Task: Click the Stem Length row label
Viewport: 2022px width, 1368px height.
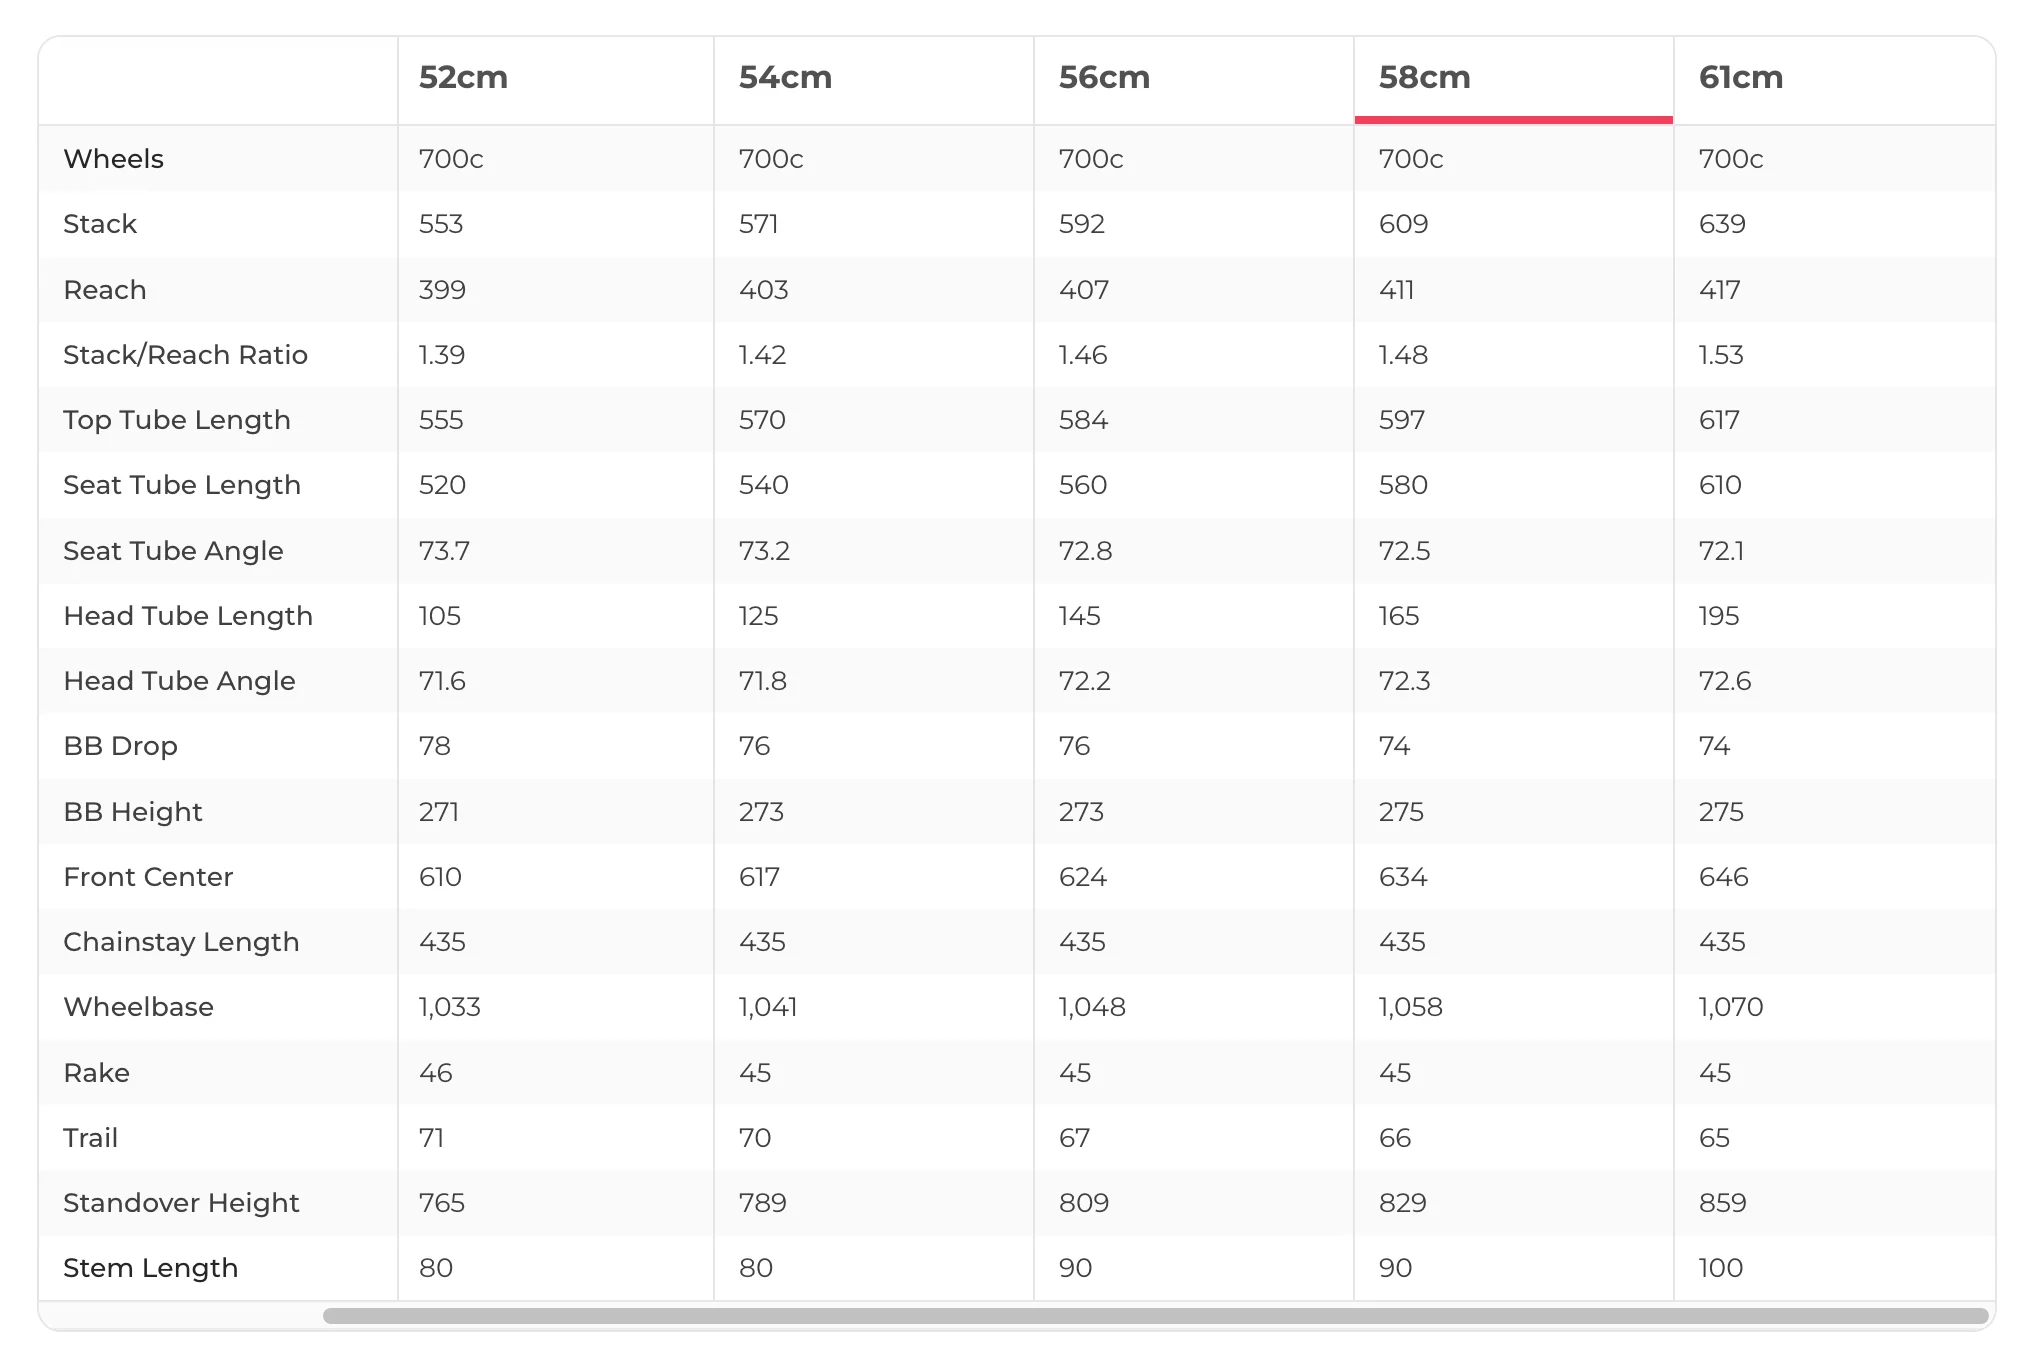Action: coord(150,1268)
